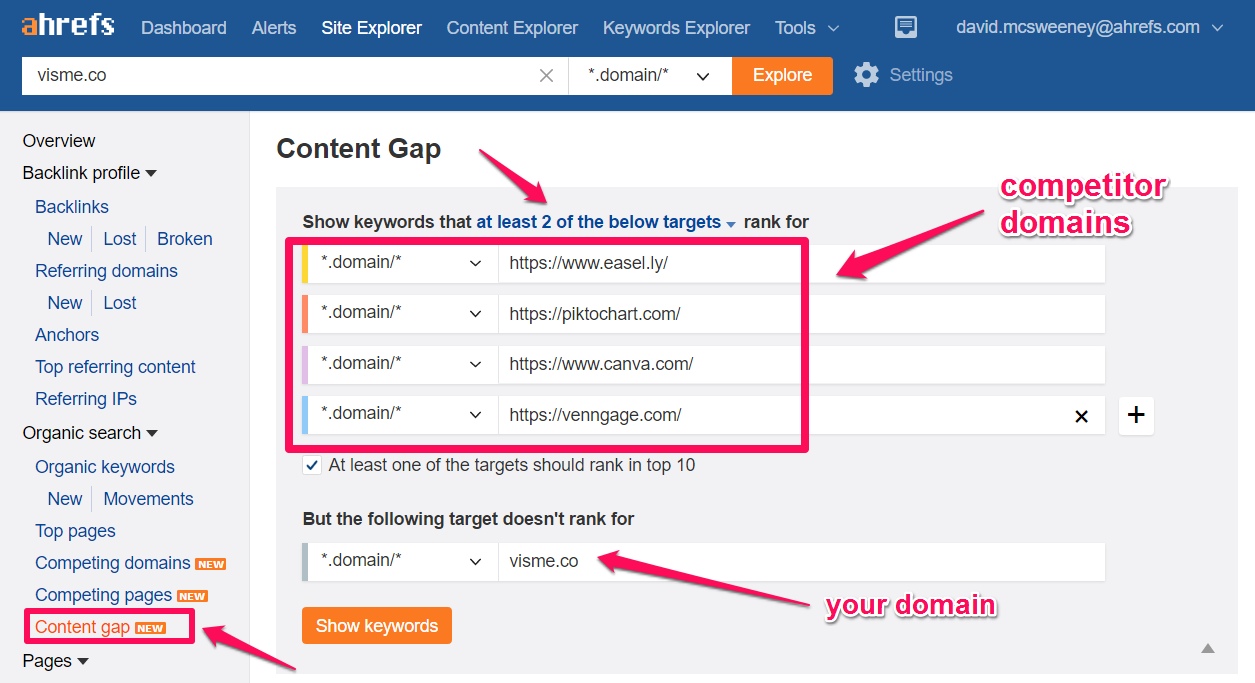This screenshot has height=683, width=1255.
Task: Select Content gap in the sidebar
Action: (82, 627)
